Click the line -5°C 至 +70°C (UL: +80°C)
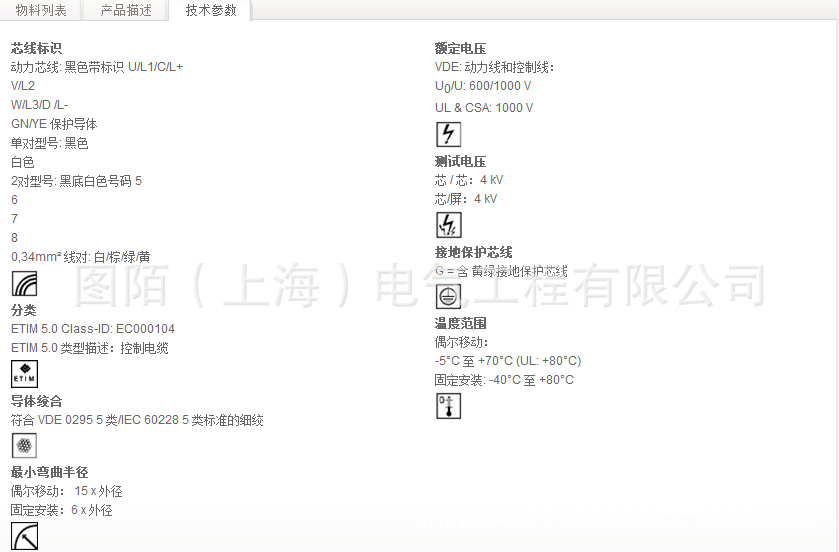The height and width of the screenshot is (552, 839). [508, 361]
